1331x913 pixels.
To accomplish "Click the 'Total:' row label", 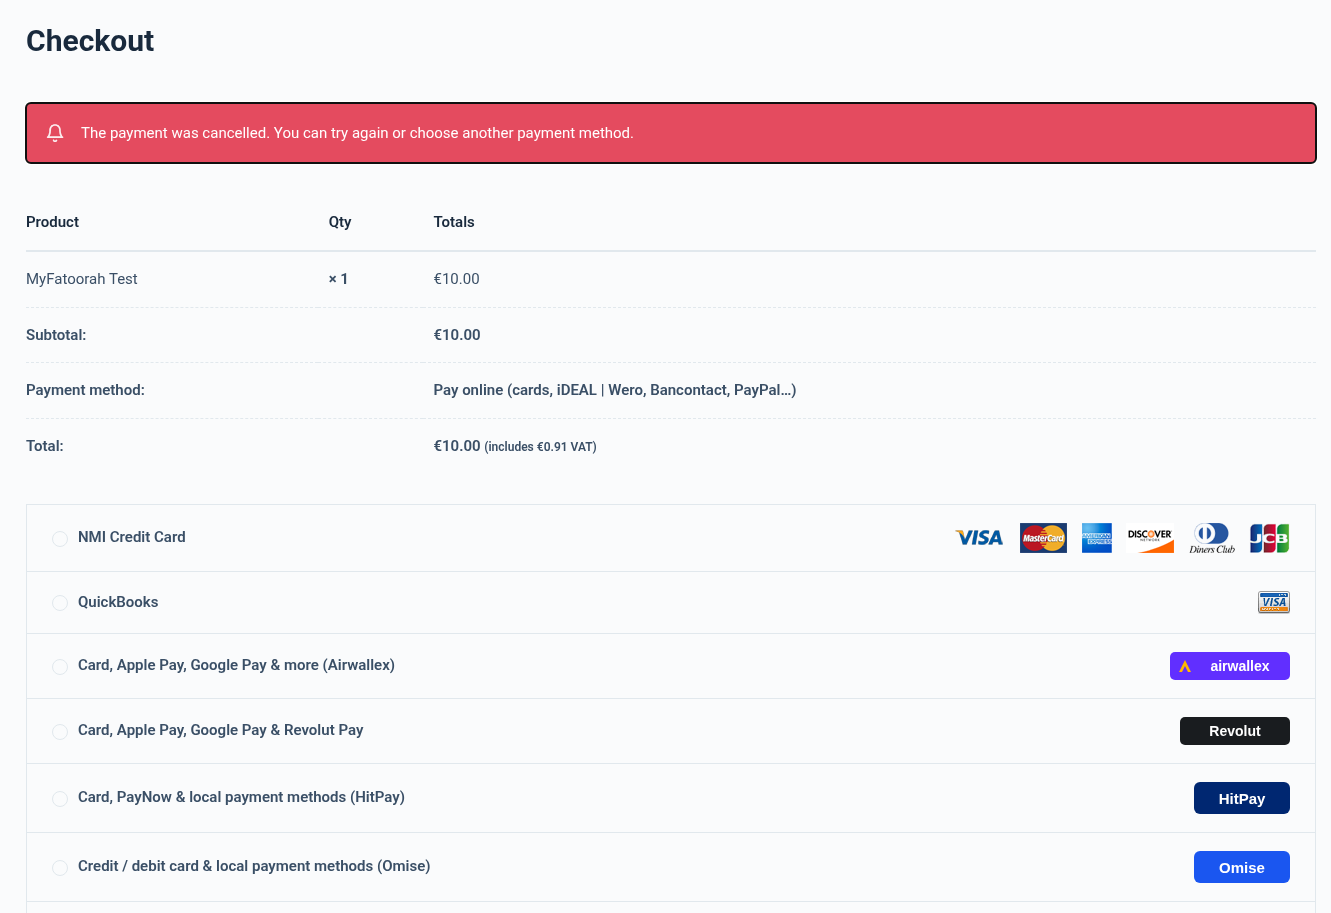I will pos(45,446).
